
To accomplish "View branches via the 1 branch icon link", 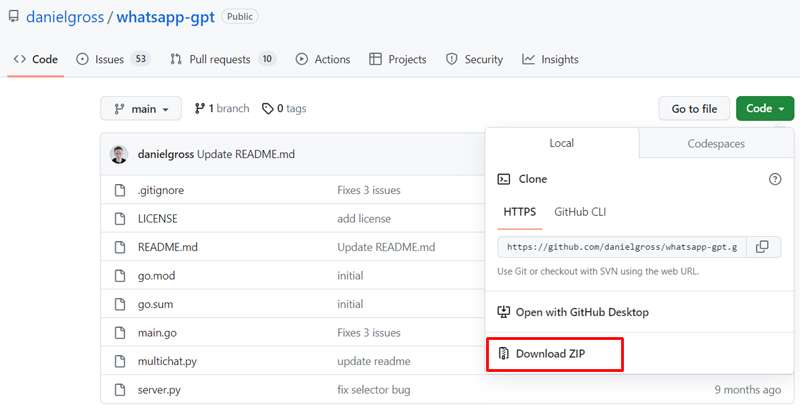I will pyautogui.click(x=200, y=109).
